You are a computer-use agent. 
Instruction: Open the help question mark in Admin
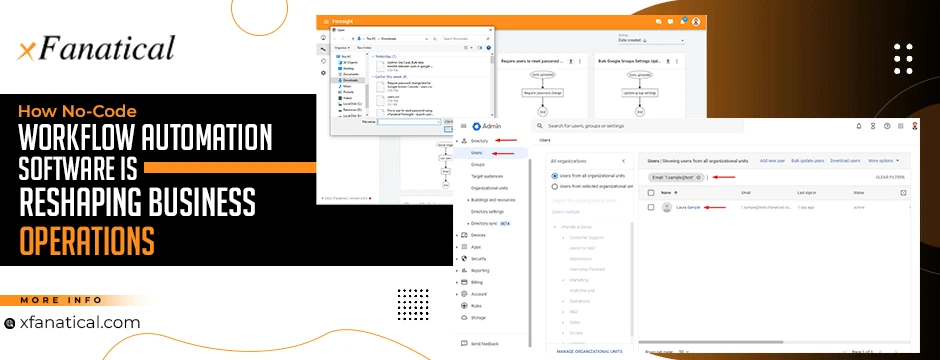(x=887, y=126)
